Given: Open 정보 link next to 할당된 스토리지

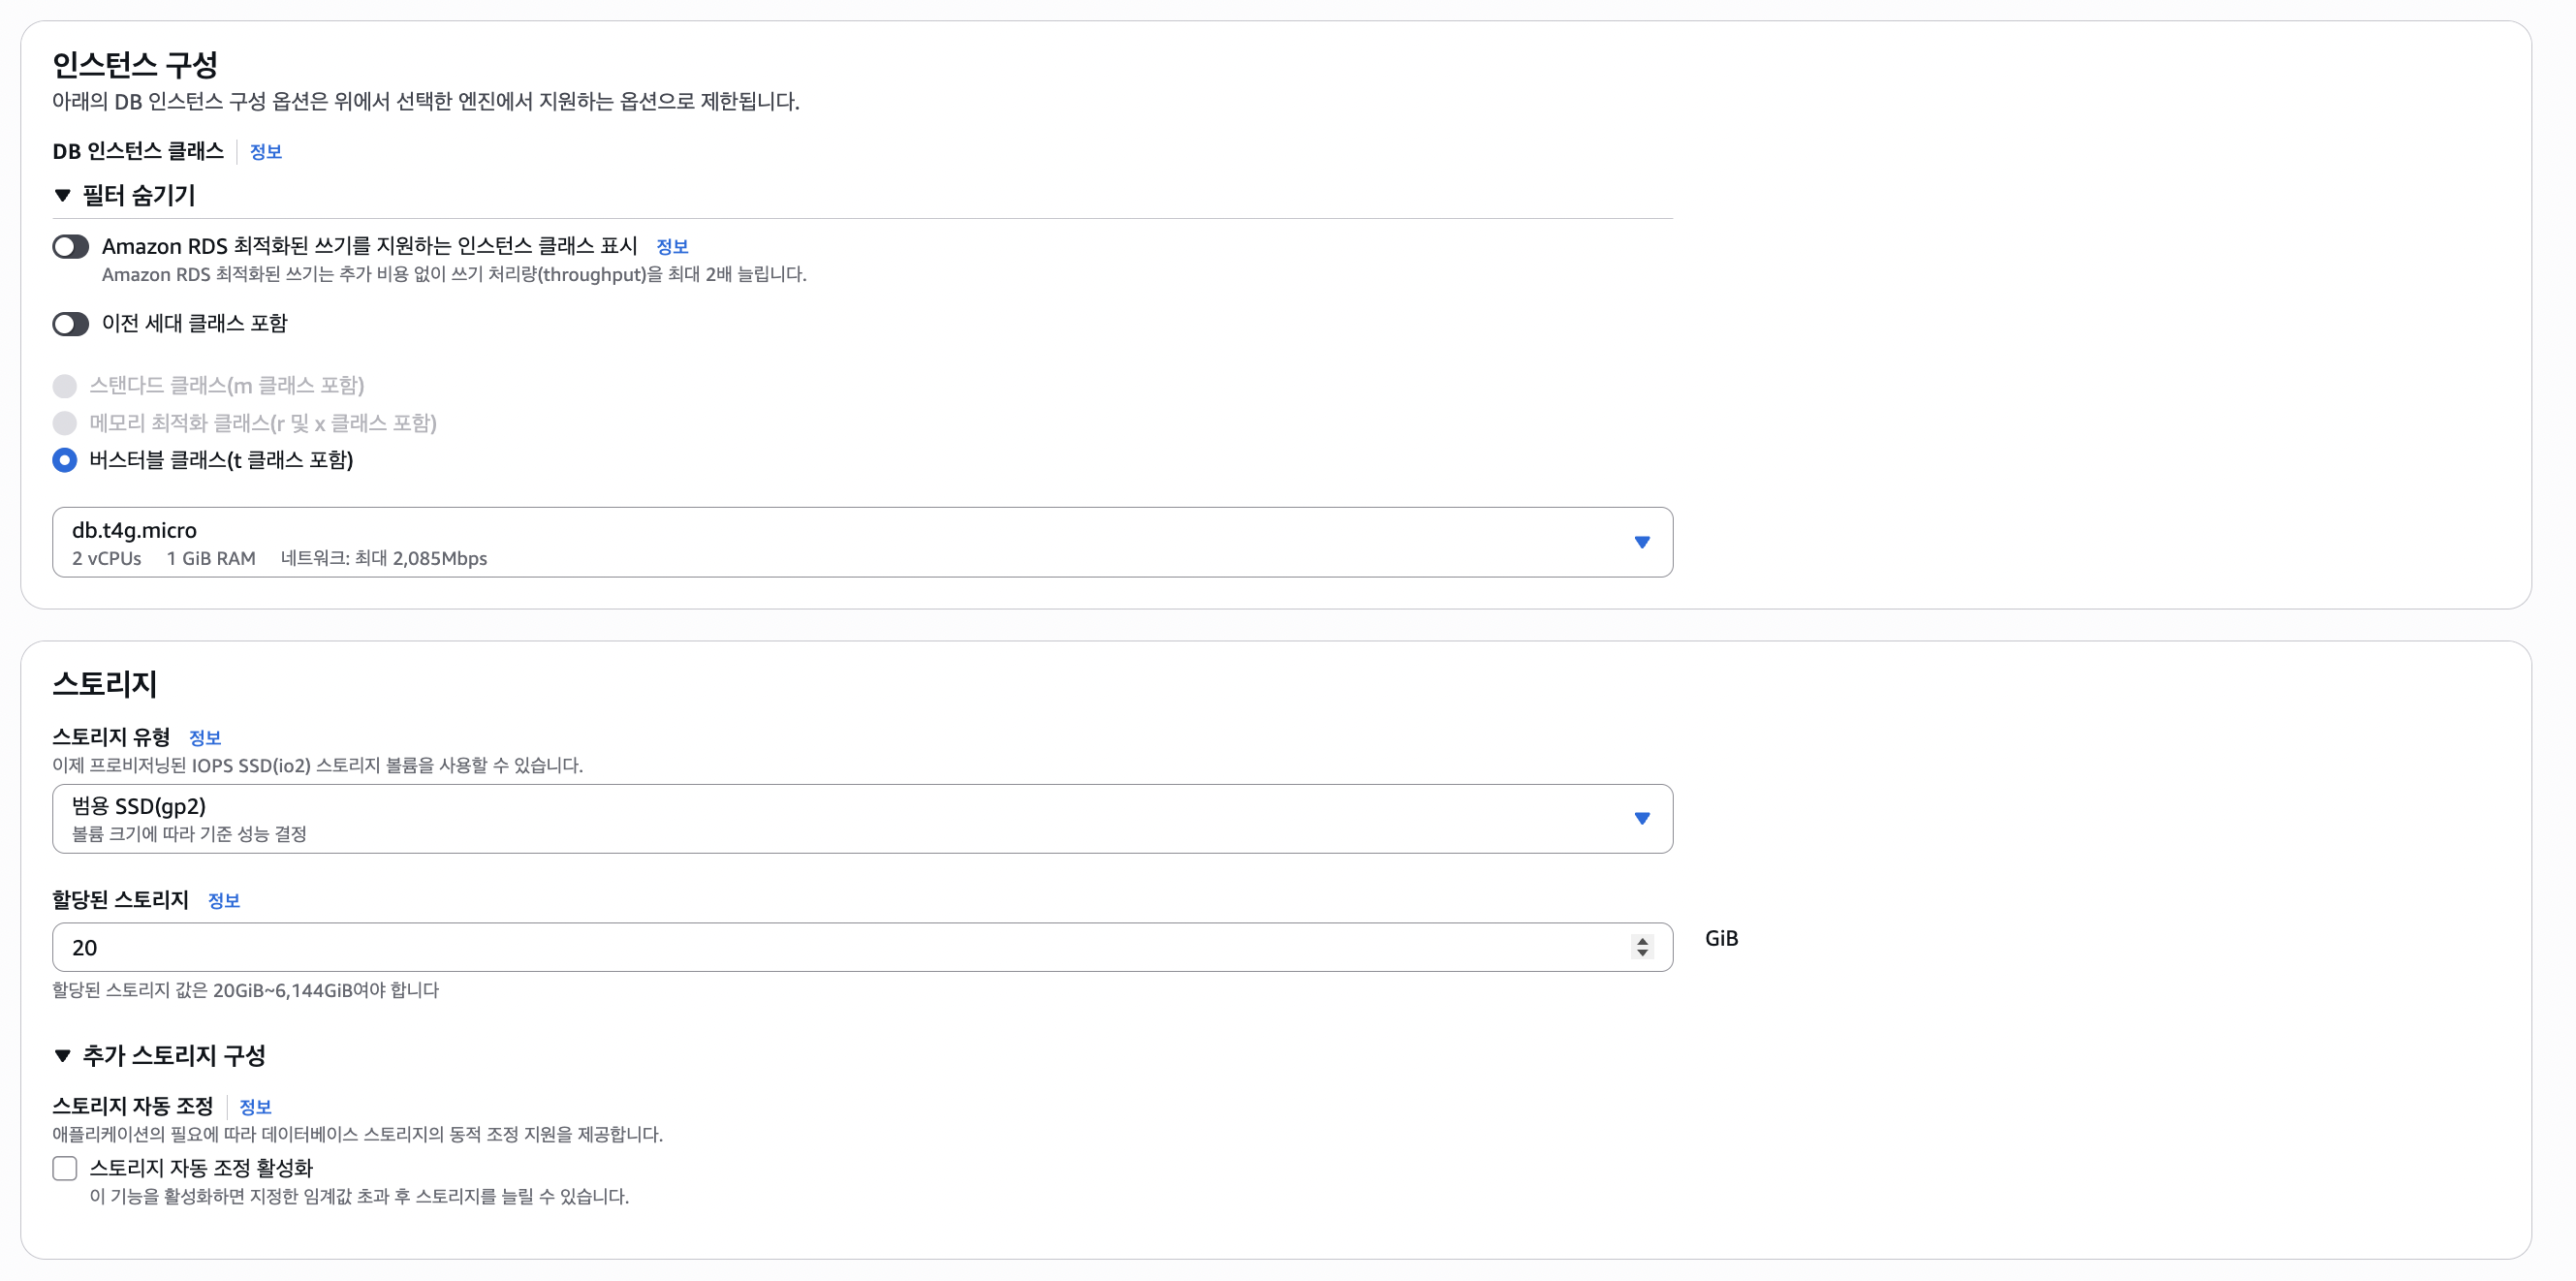Looking at the screenshot, I should pos(224,901).
